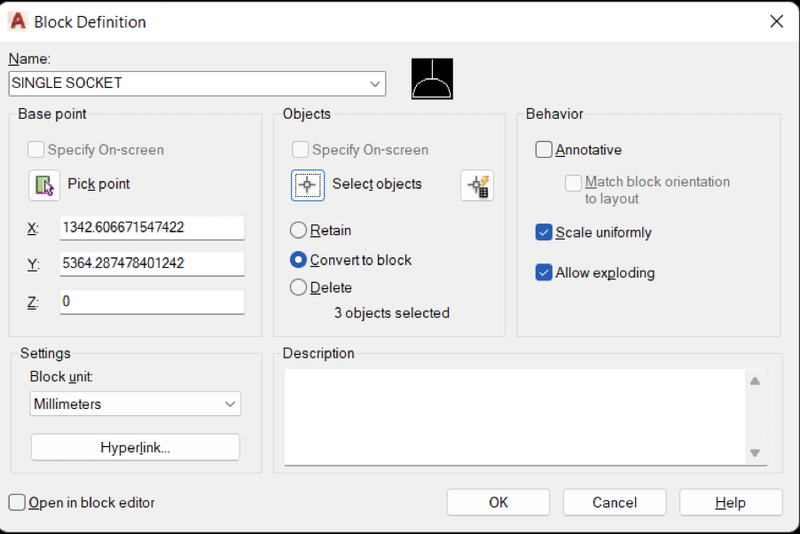800x534 pixels.
Task: Confirm with the OK button
Action: point(498,502)
